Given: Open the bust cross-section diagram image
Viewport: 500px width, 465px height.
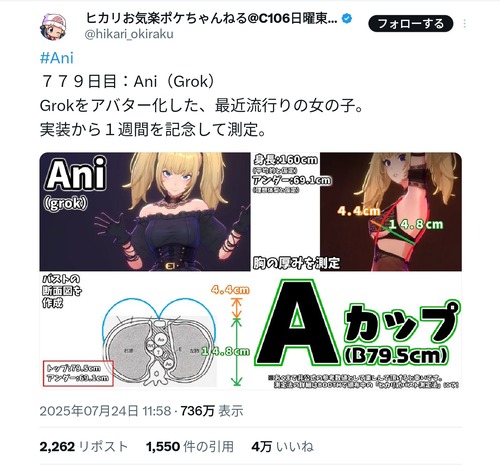Looking at the screenshot, I should 145,330.
